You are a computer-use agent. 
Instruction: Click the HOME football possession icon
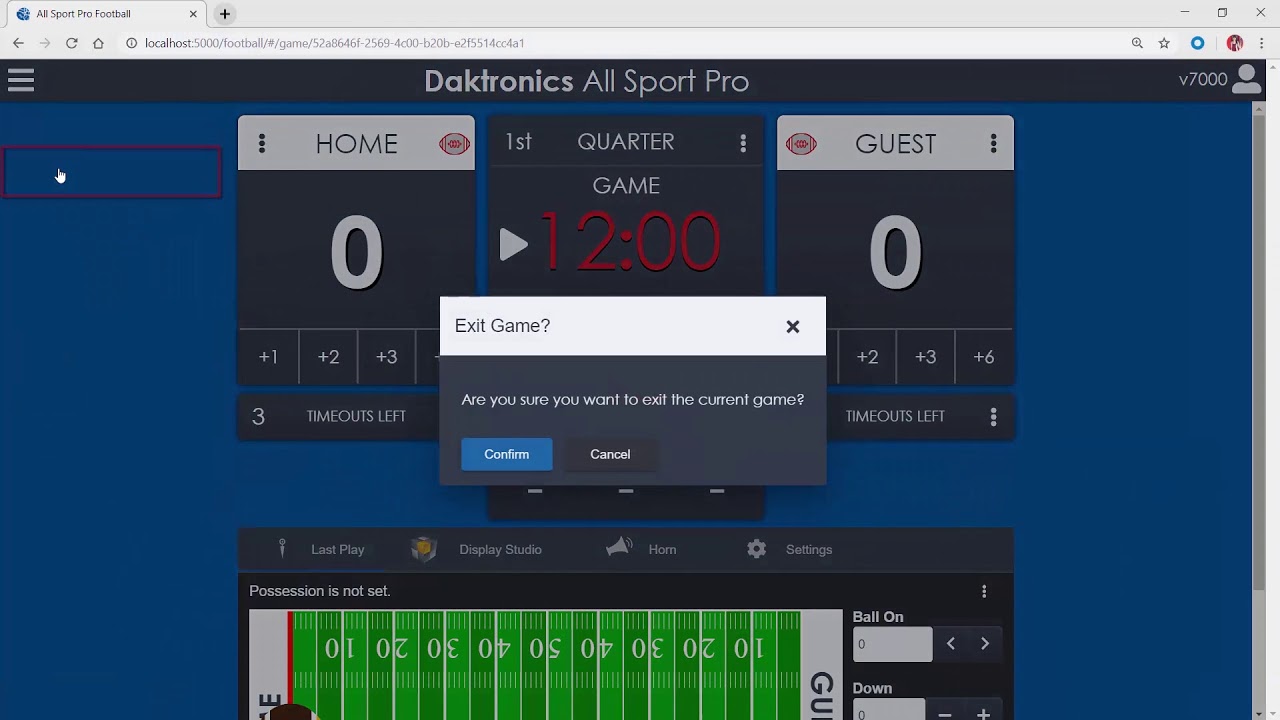tap(454, 144)
